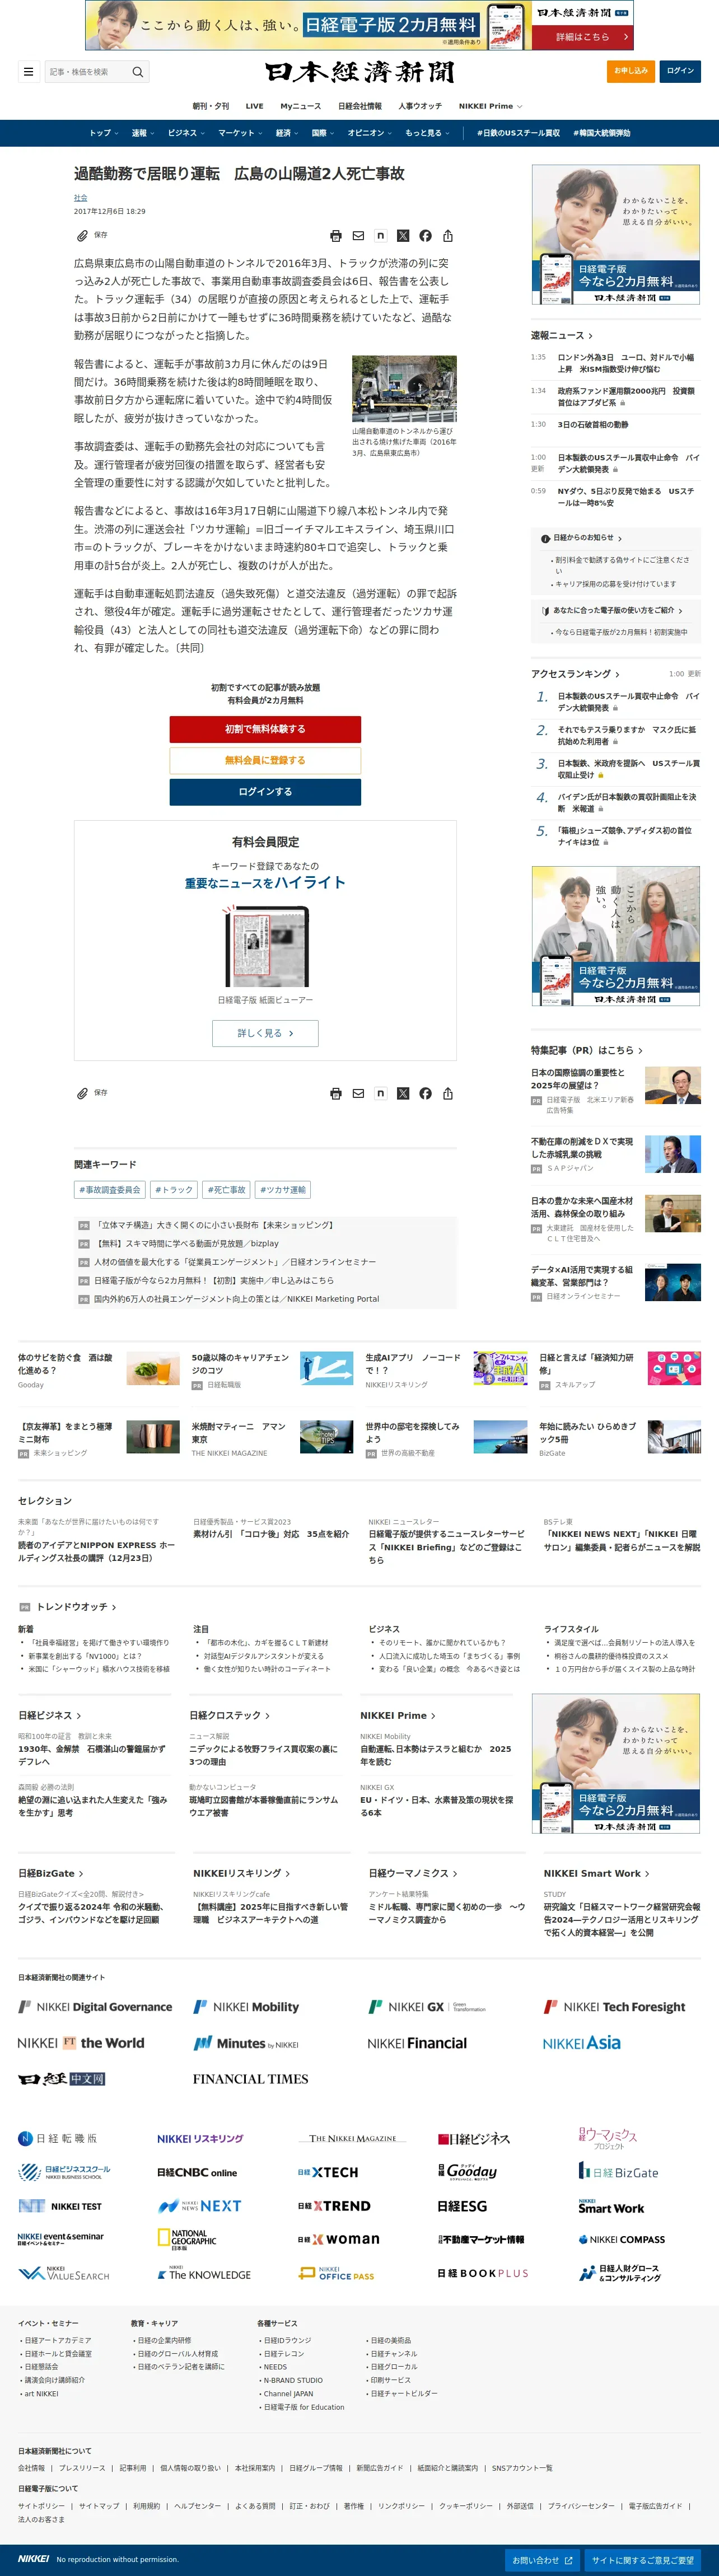Share on Facebook icon below the article
Viewport: 719px width, 2576px height.
(x=425, y=1094)
